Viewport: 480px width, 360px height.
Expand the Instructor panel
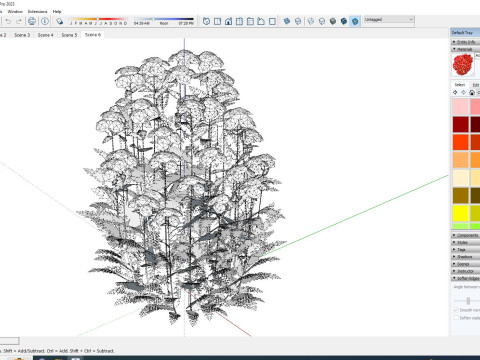click(x=466, y=271)
